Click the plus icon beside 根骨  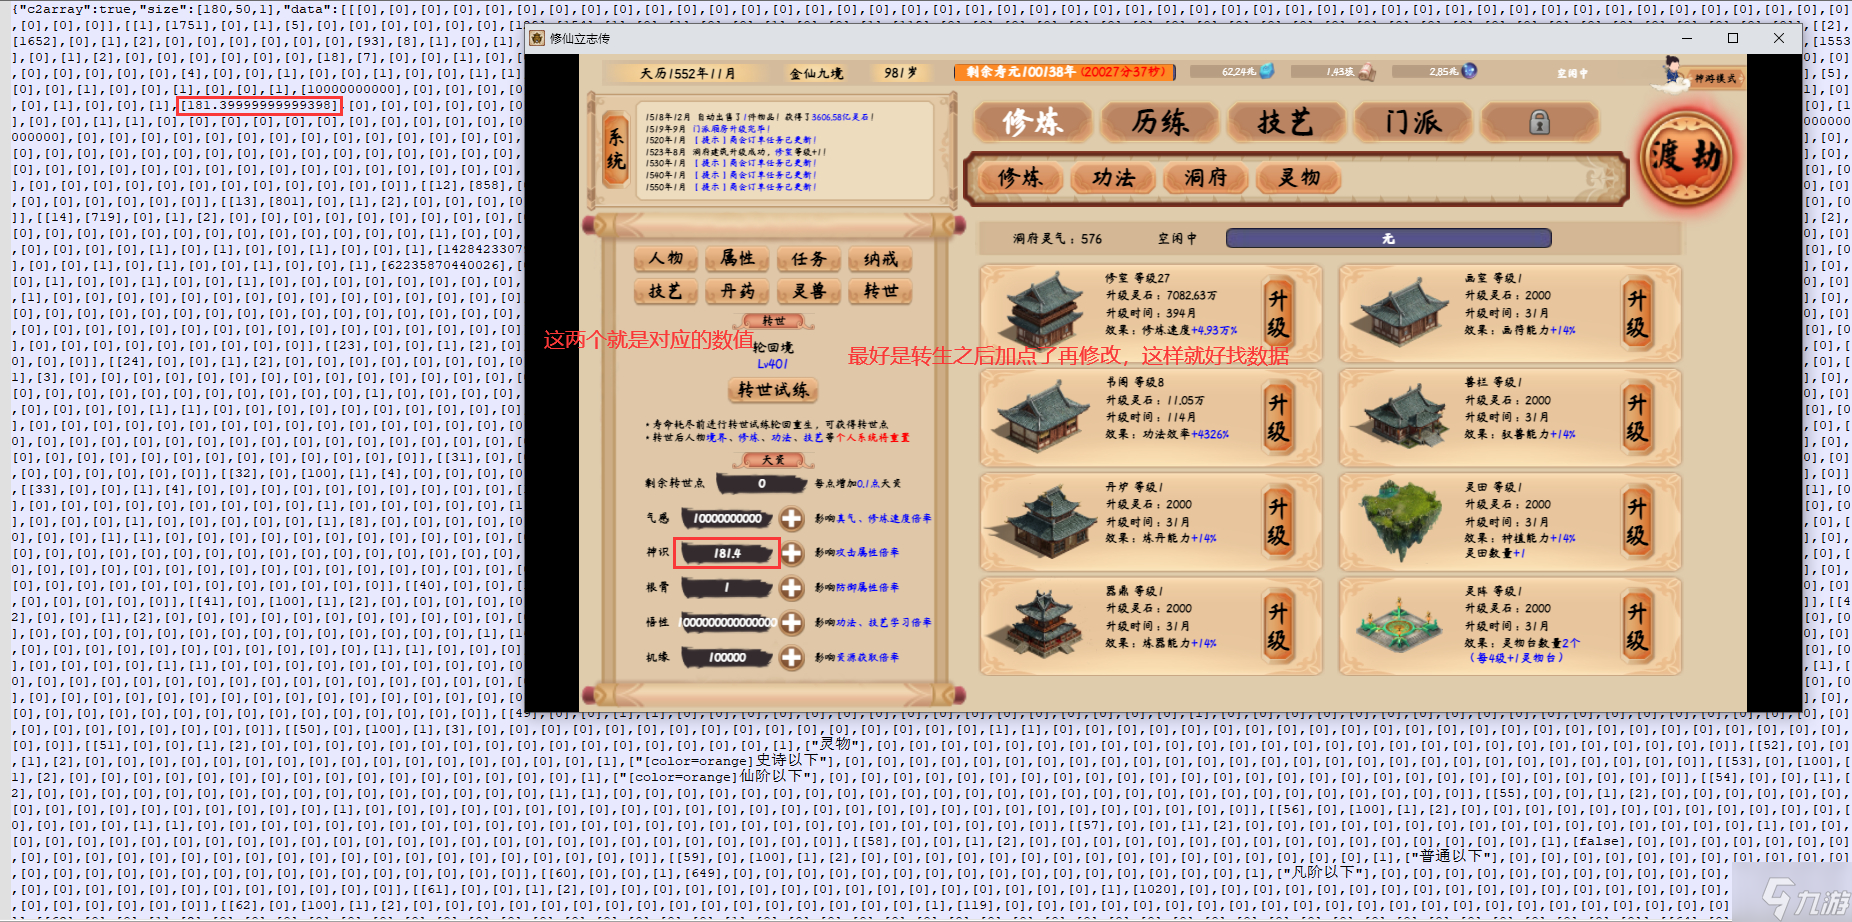point(791,587)
